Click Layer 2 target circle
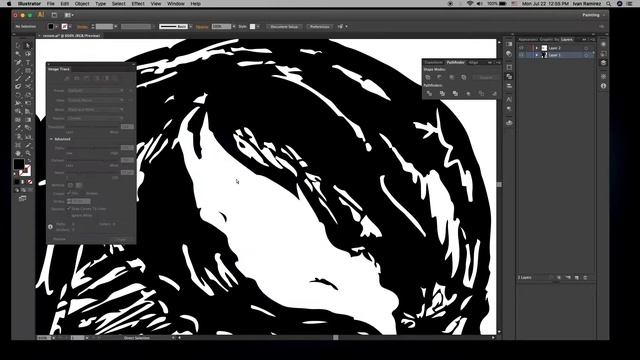The image size is (640, 360). (x=586, y=48)
